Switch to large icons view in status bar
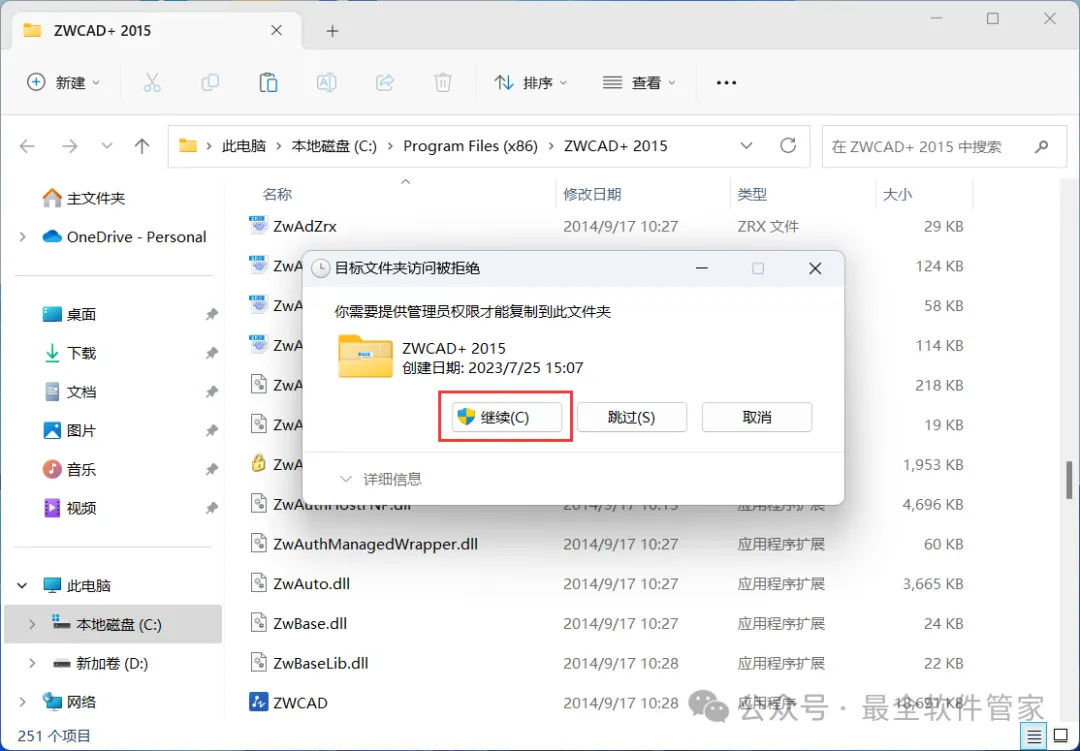This screenshot has width=1080, height=751. click(x=1061, y=737)
